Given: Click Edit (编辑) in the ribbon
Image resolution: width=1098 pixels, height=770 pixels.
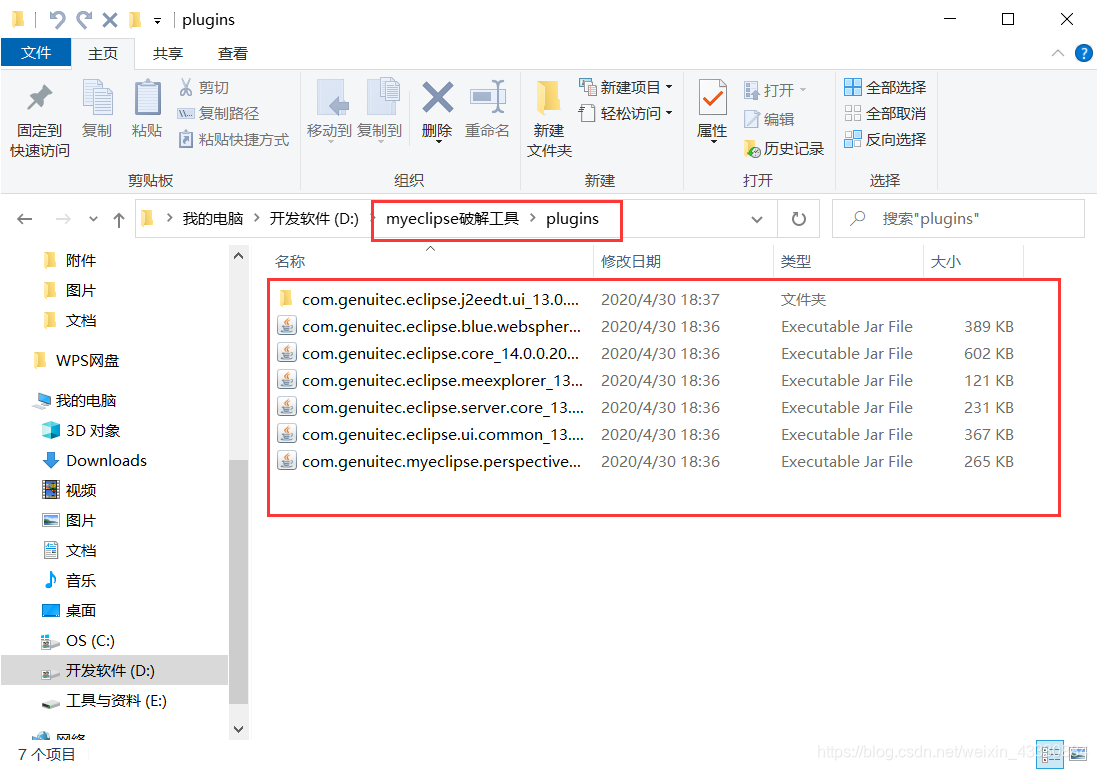Looking at the screenshot, I should click(769, 119).
